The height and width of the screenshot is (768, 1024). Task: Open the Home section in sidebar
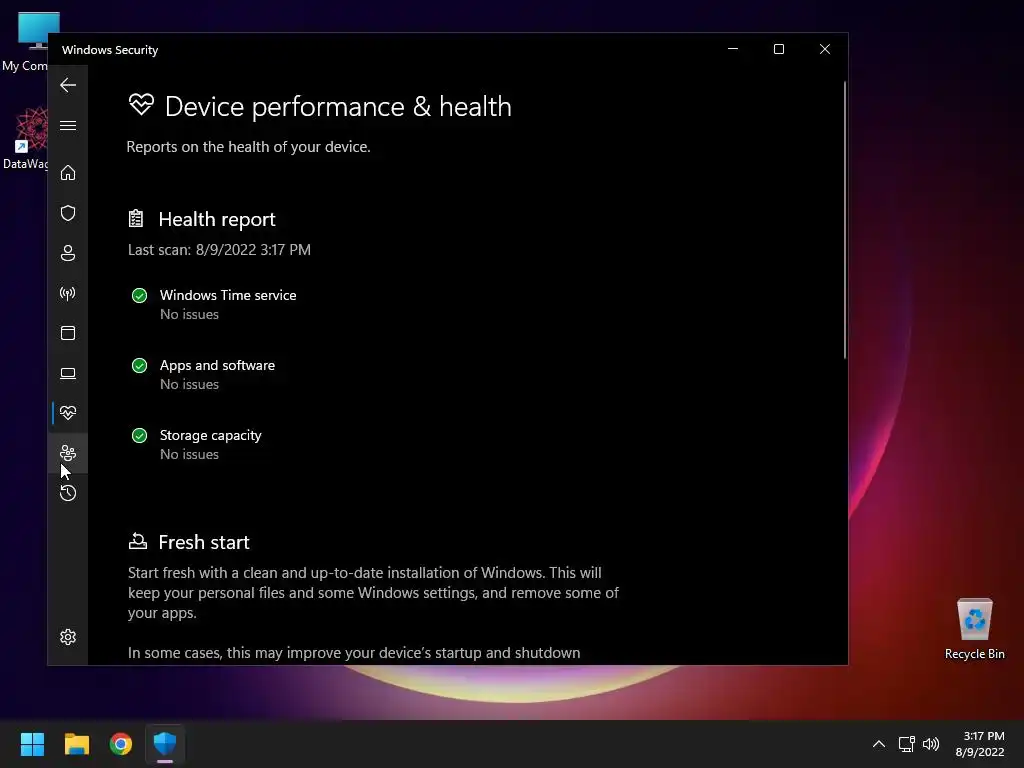pos(68,172)
